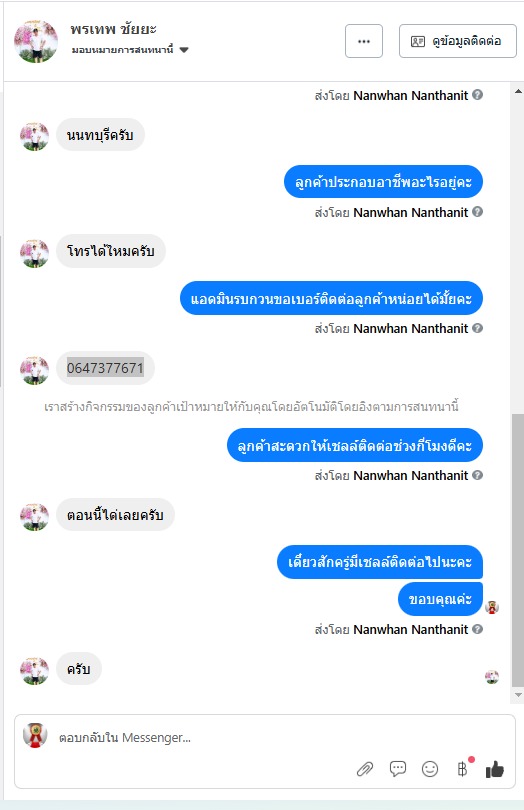Click the phone number 0647377671 message
This screenshot has height=810, width=524.
[x=105, y=368]
